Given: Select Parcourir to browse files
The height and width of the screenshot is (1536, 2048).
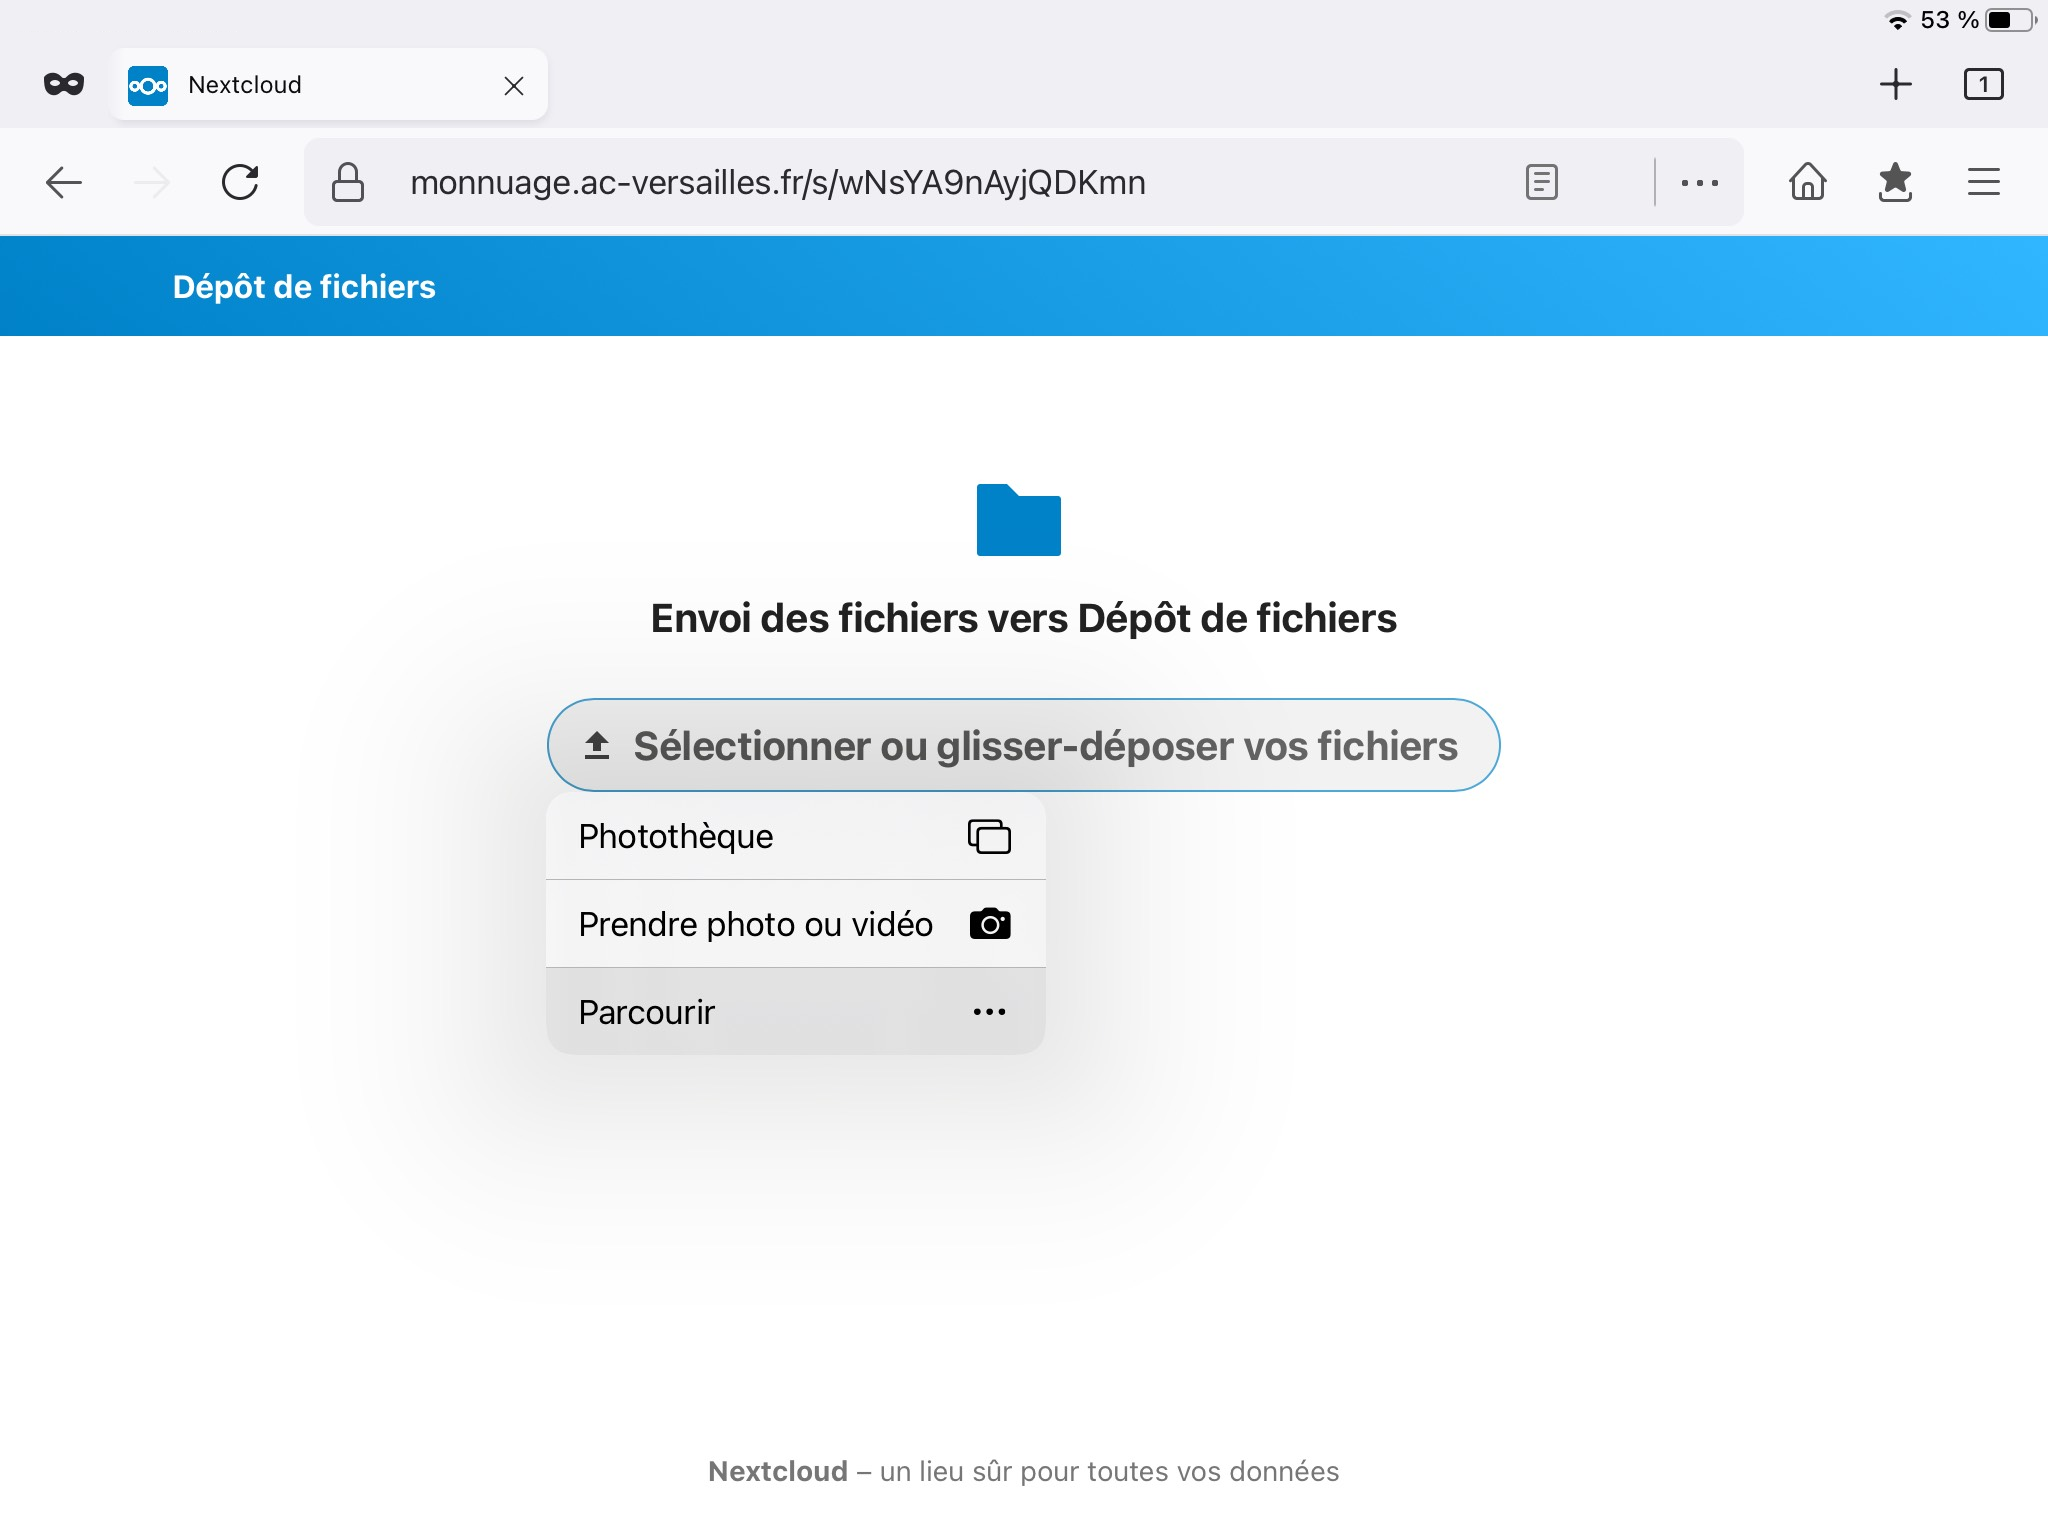Looking at the screenshot, I should pos(795,1012).
